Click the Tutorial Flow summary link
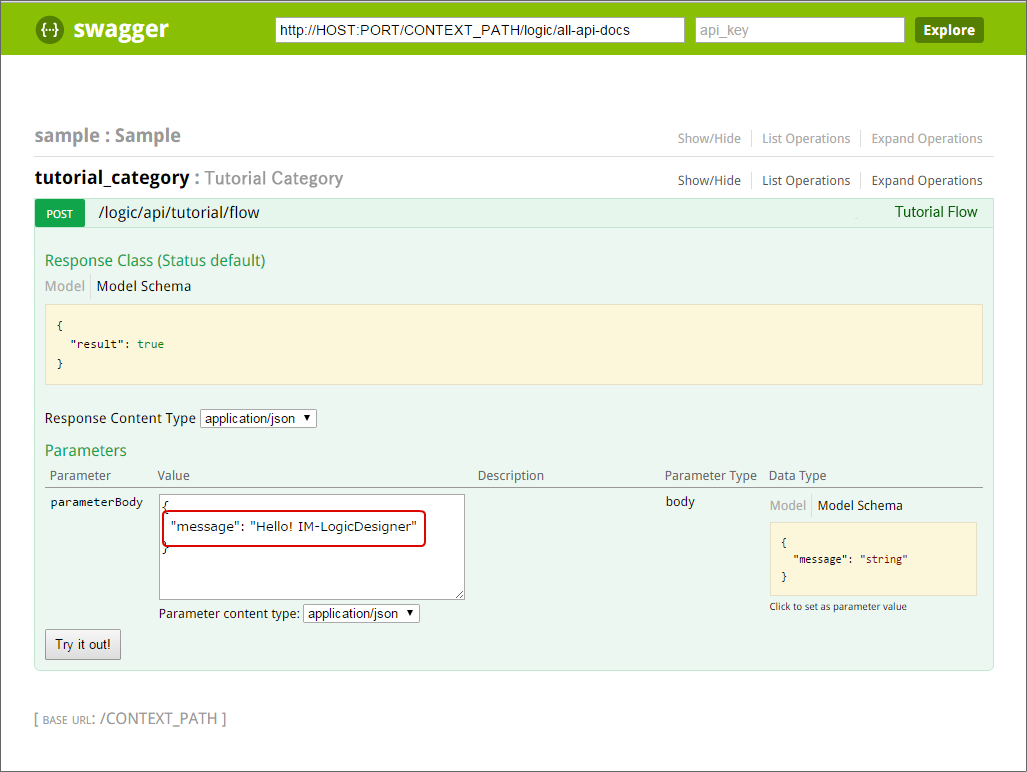The width and height of the screenshot is (1027, 772). pos(936,212)
